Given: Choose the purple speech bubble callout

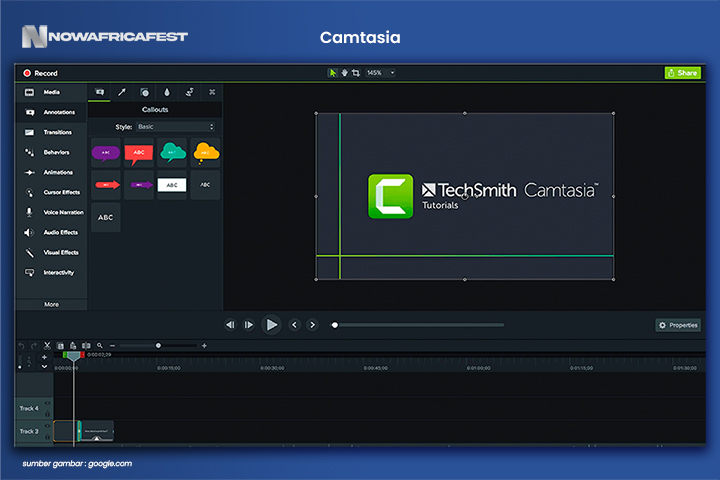Looking at the screenshot, I should tap(106, 152).
